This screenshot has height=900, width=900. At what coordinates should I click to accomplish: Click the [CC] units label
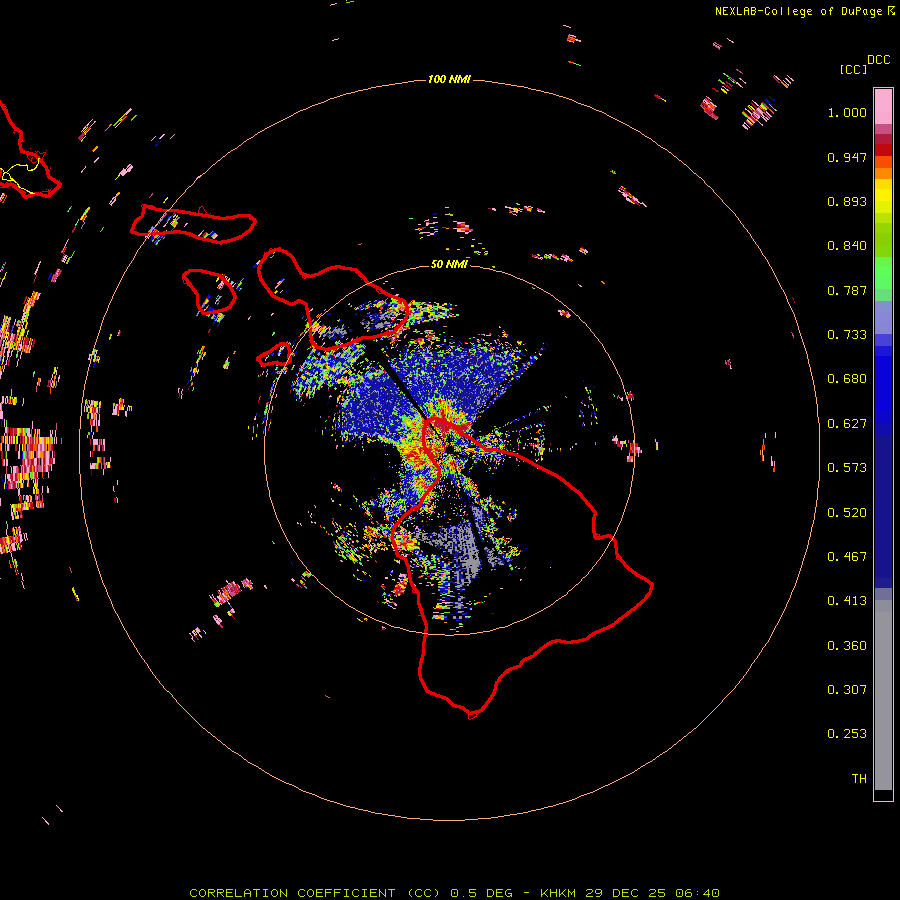pyautogui.click(x=853, y=69)
